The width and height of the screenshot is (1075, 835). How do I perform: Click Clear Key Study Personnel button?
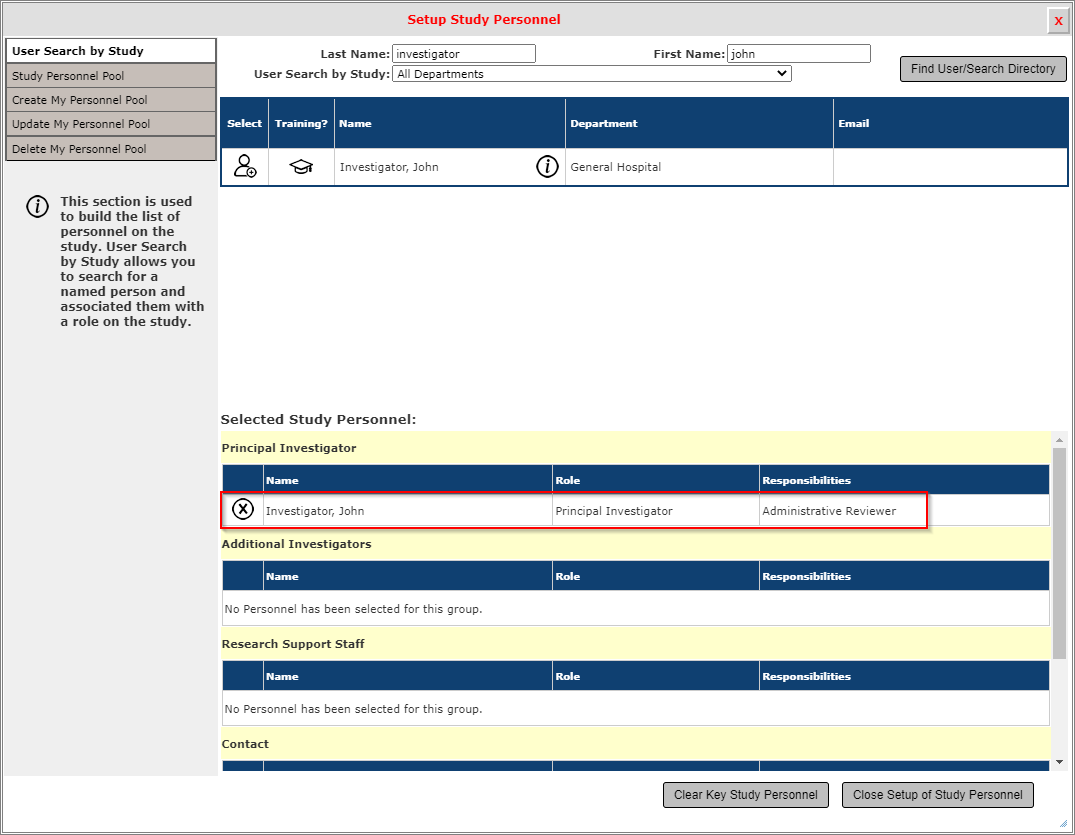coord(745,795)
